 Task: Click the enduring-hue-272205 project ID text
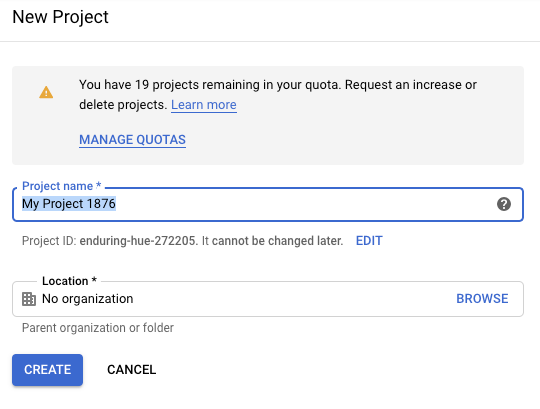tap(138, 241)
